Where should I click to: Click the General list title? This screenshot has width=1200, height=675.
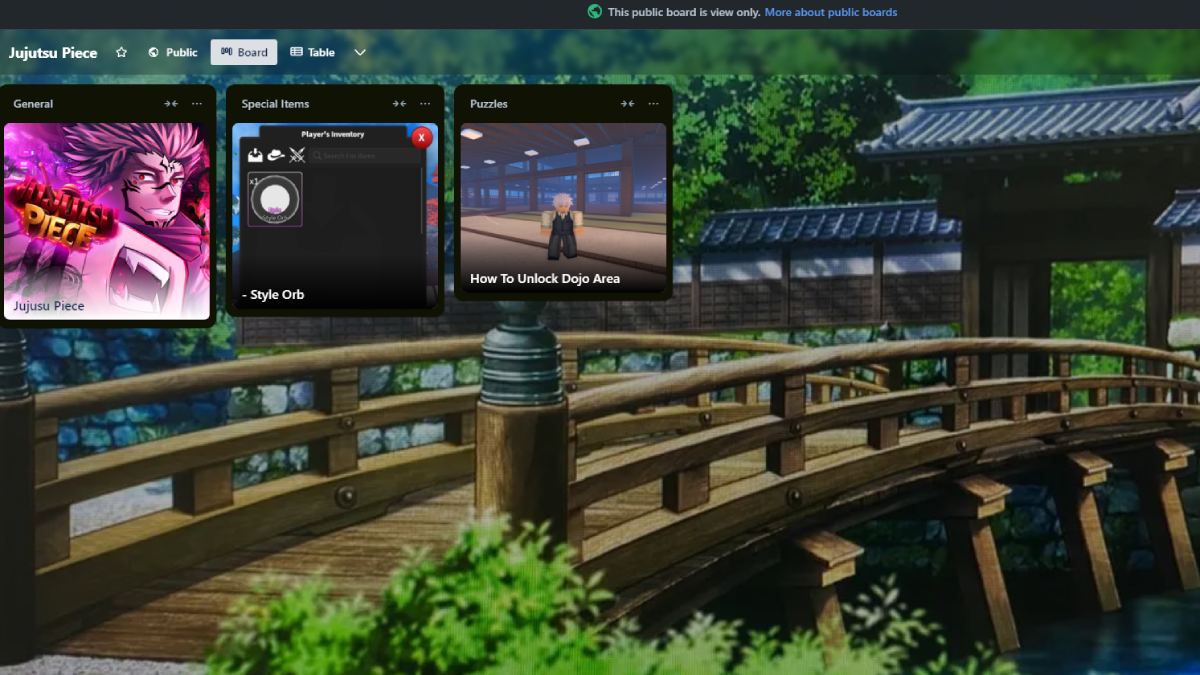[33, 104]
